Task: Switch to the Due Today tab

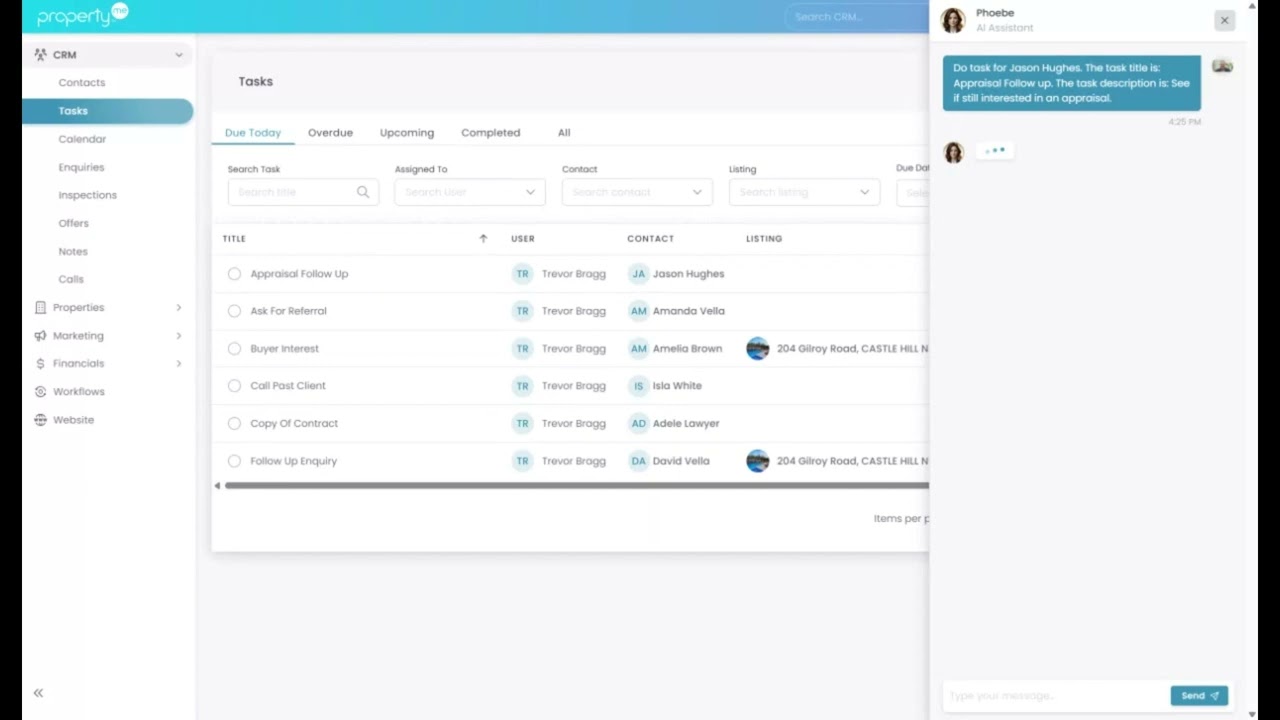Action: [253, 133]
